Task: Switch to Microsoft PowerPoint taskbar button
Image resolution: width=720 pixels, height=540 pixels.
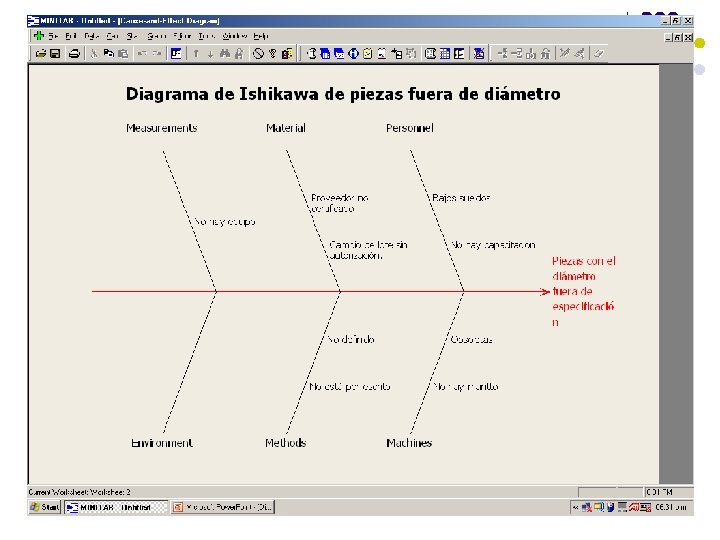Action: 223,507
